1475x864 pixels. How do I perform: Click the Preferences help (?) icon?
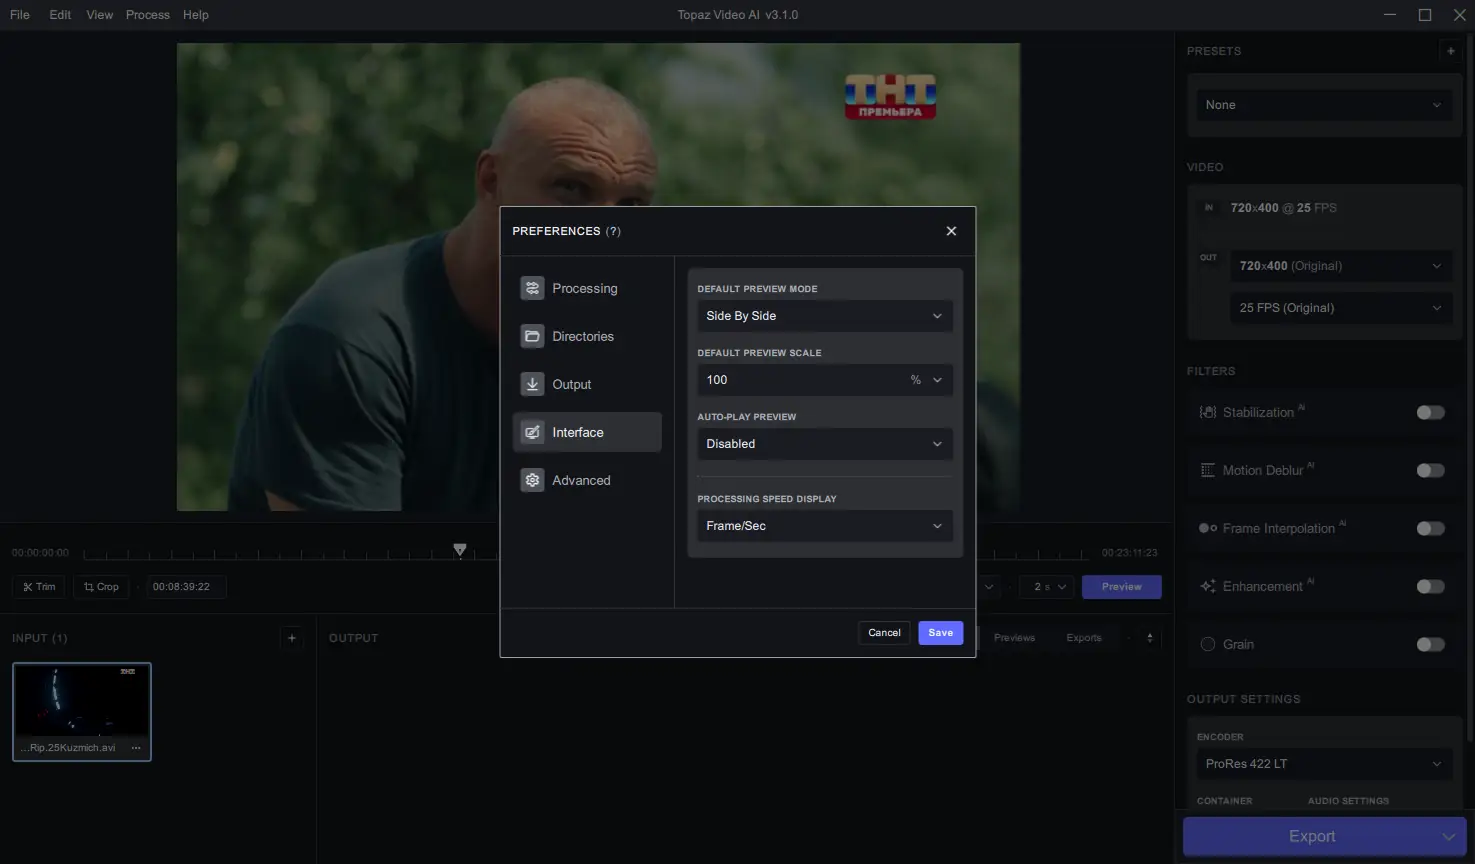coord(613,231)
